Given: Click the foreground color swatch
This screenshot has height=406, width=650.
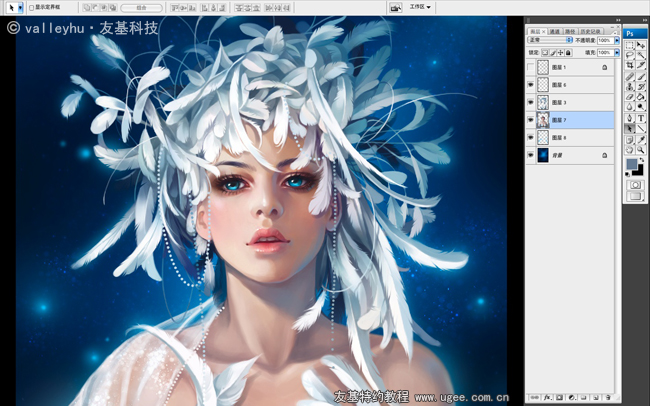Looking at the screenshot, I should click(x=631, y=164).
